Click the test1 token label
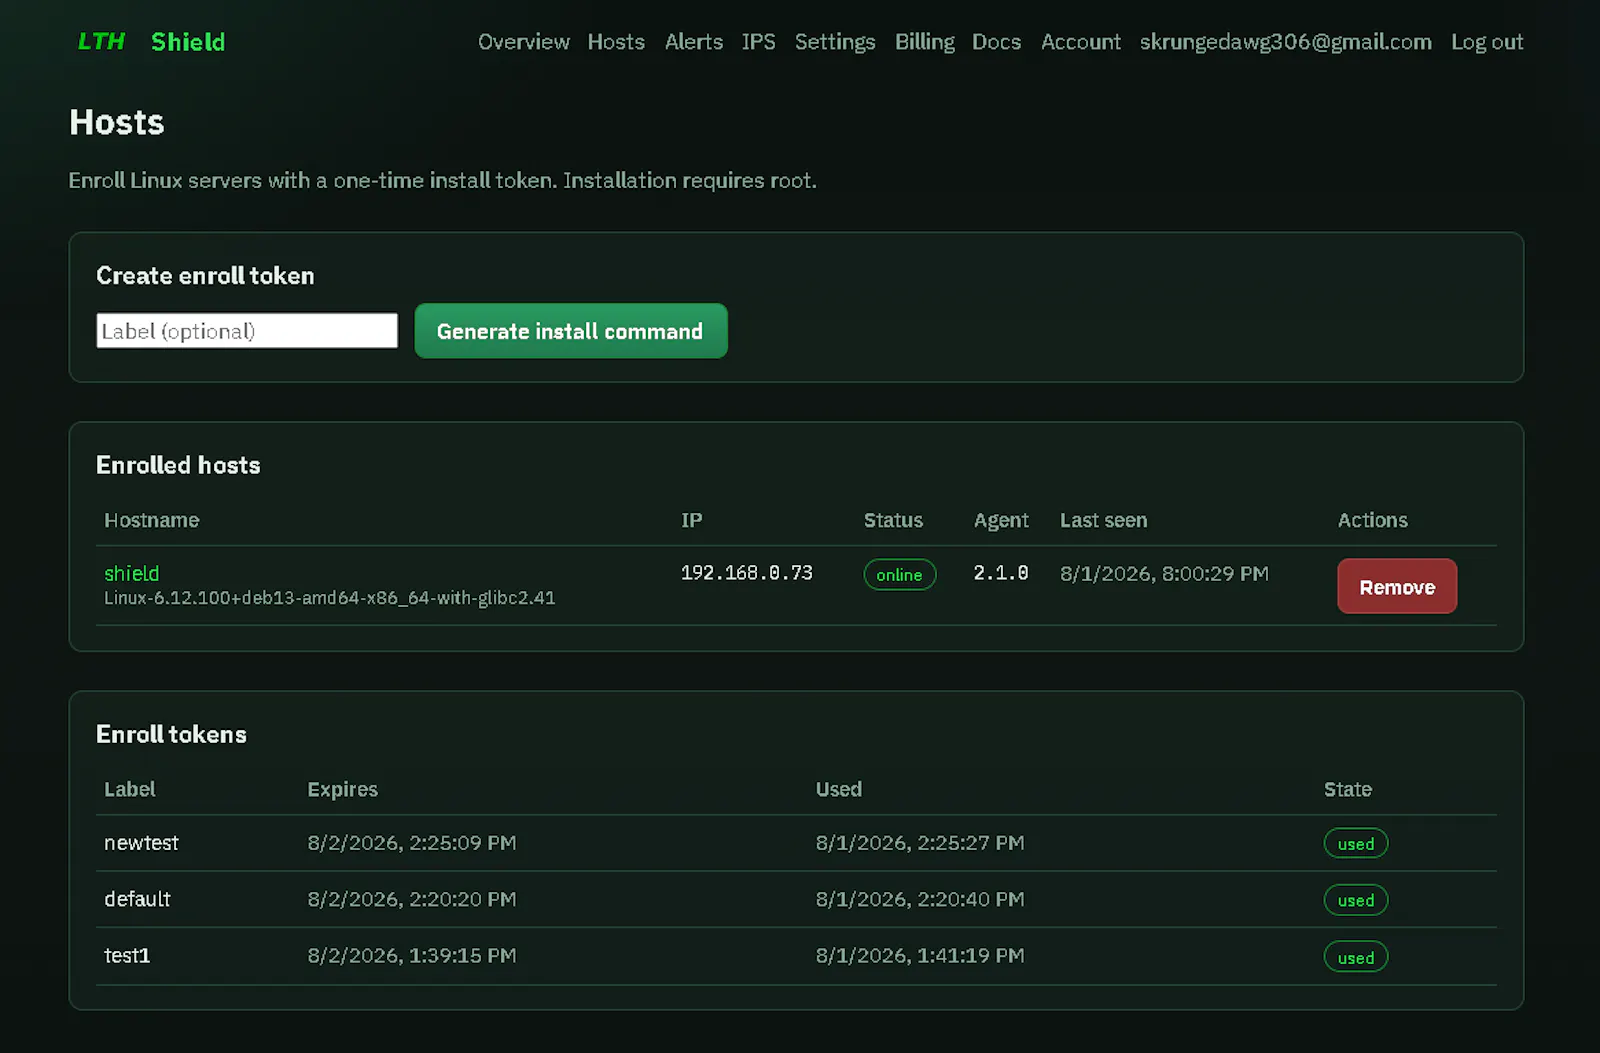 127,956
